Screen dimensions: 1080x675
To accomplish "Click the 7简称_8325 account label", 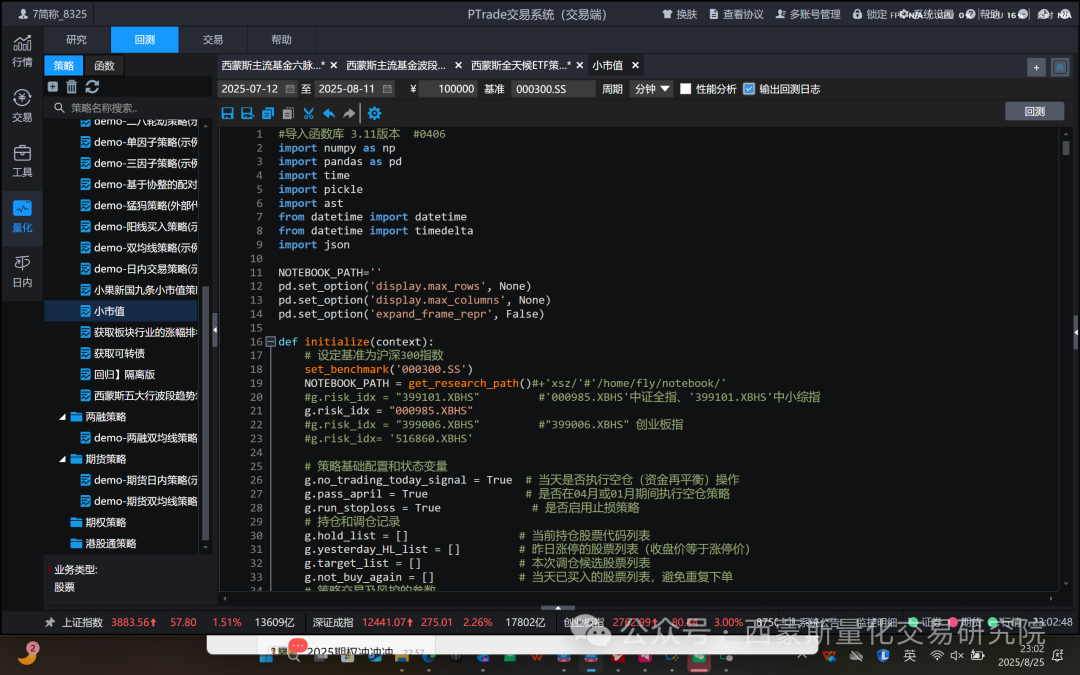I will click(x=53, y=14).
